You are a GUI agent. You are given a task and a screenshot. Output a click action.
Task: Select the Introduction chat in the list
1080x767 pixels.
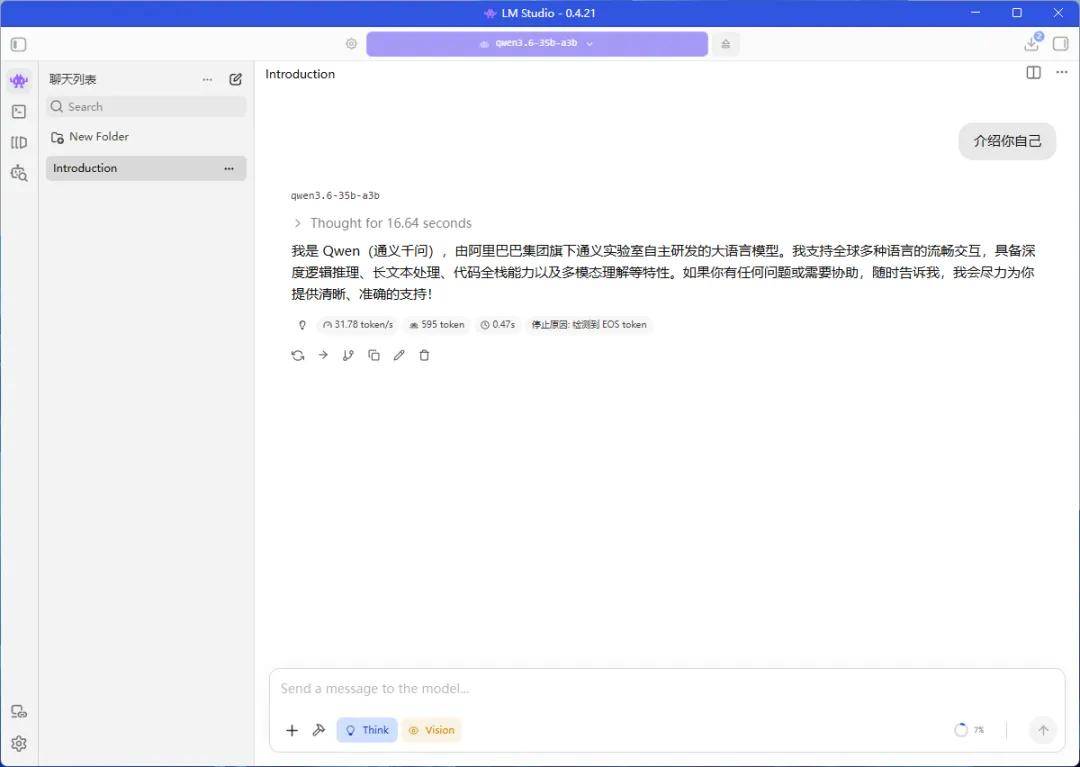[146, 168]
